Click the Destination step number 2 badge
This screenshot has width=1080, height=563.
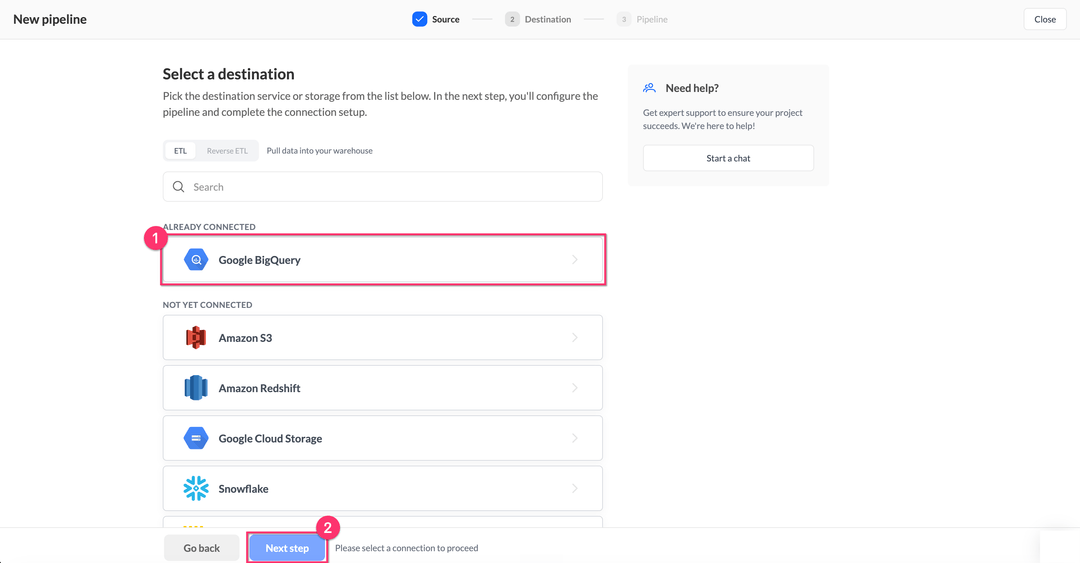pos(512,19)
